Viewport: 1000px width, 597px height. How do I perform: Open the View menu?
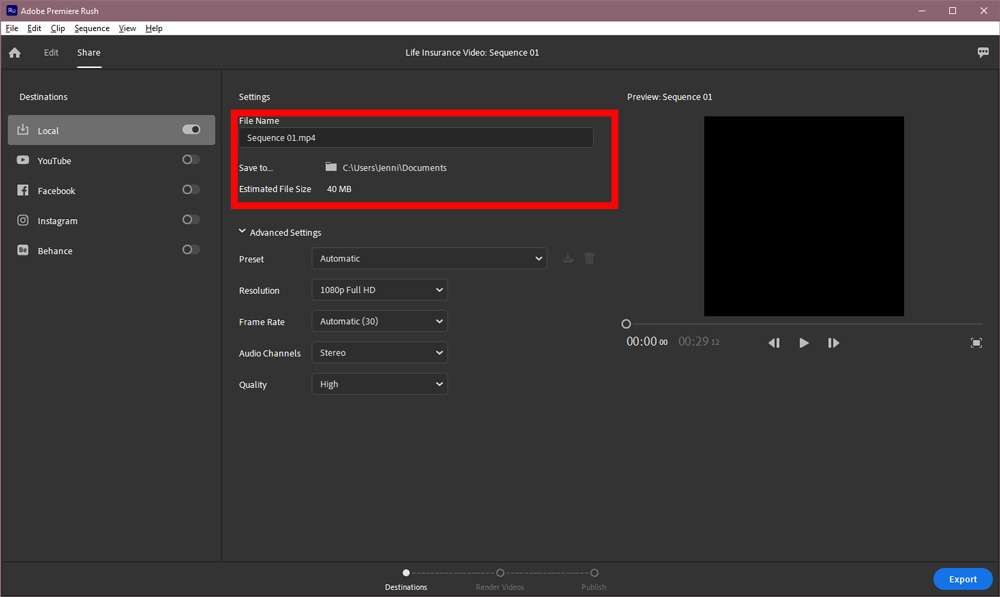[127, 28]
